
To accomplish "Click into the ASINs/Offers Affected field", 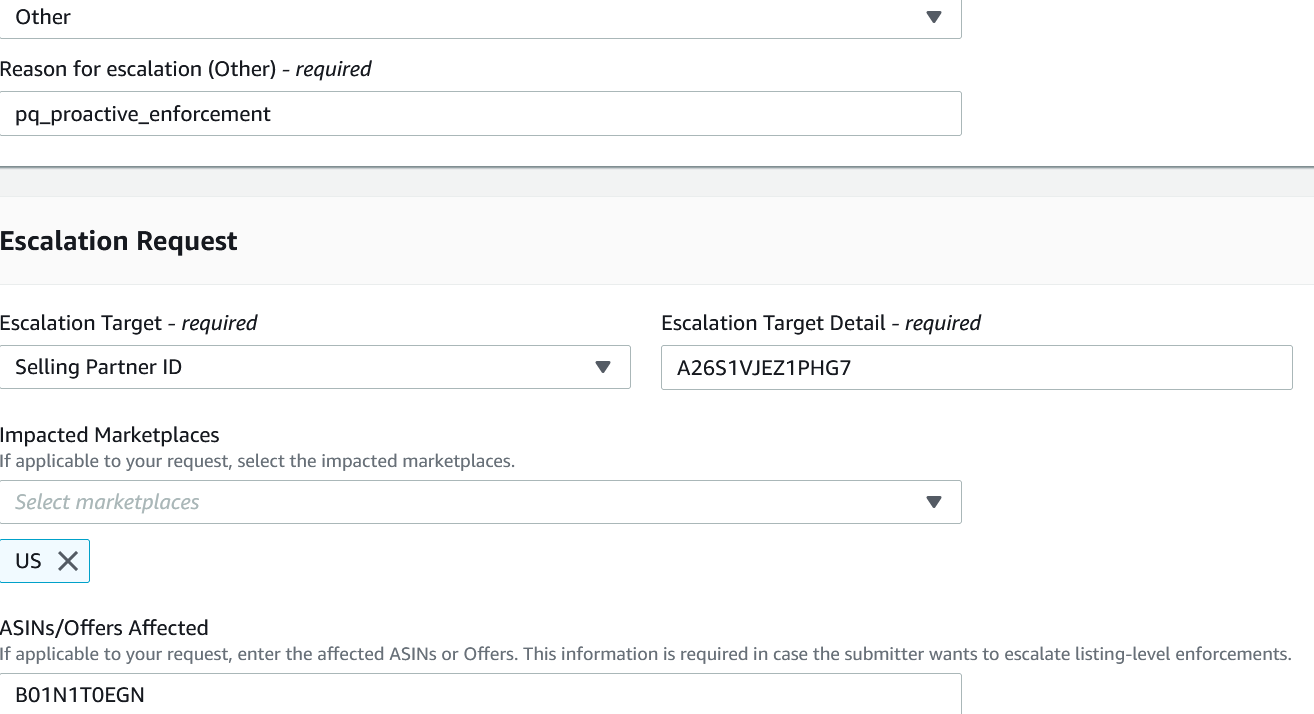I will coord(480,694).
